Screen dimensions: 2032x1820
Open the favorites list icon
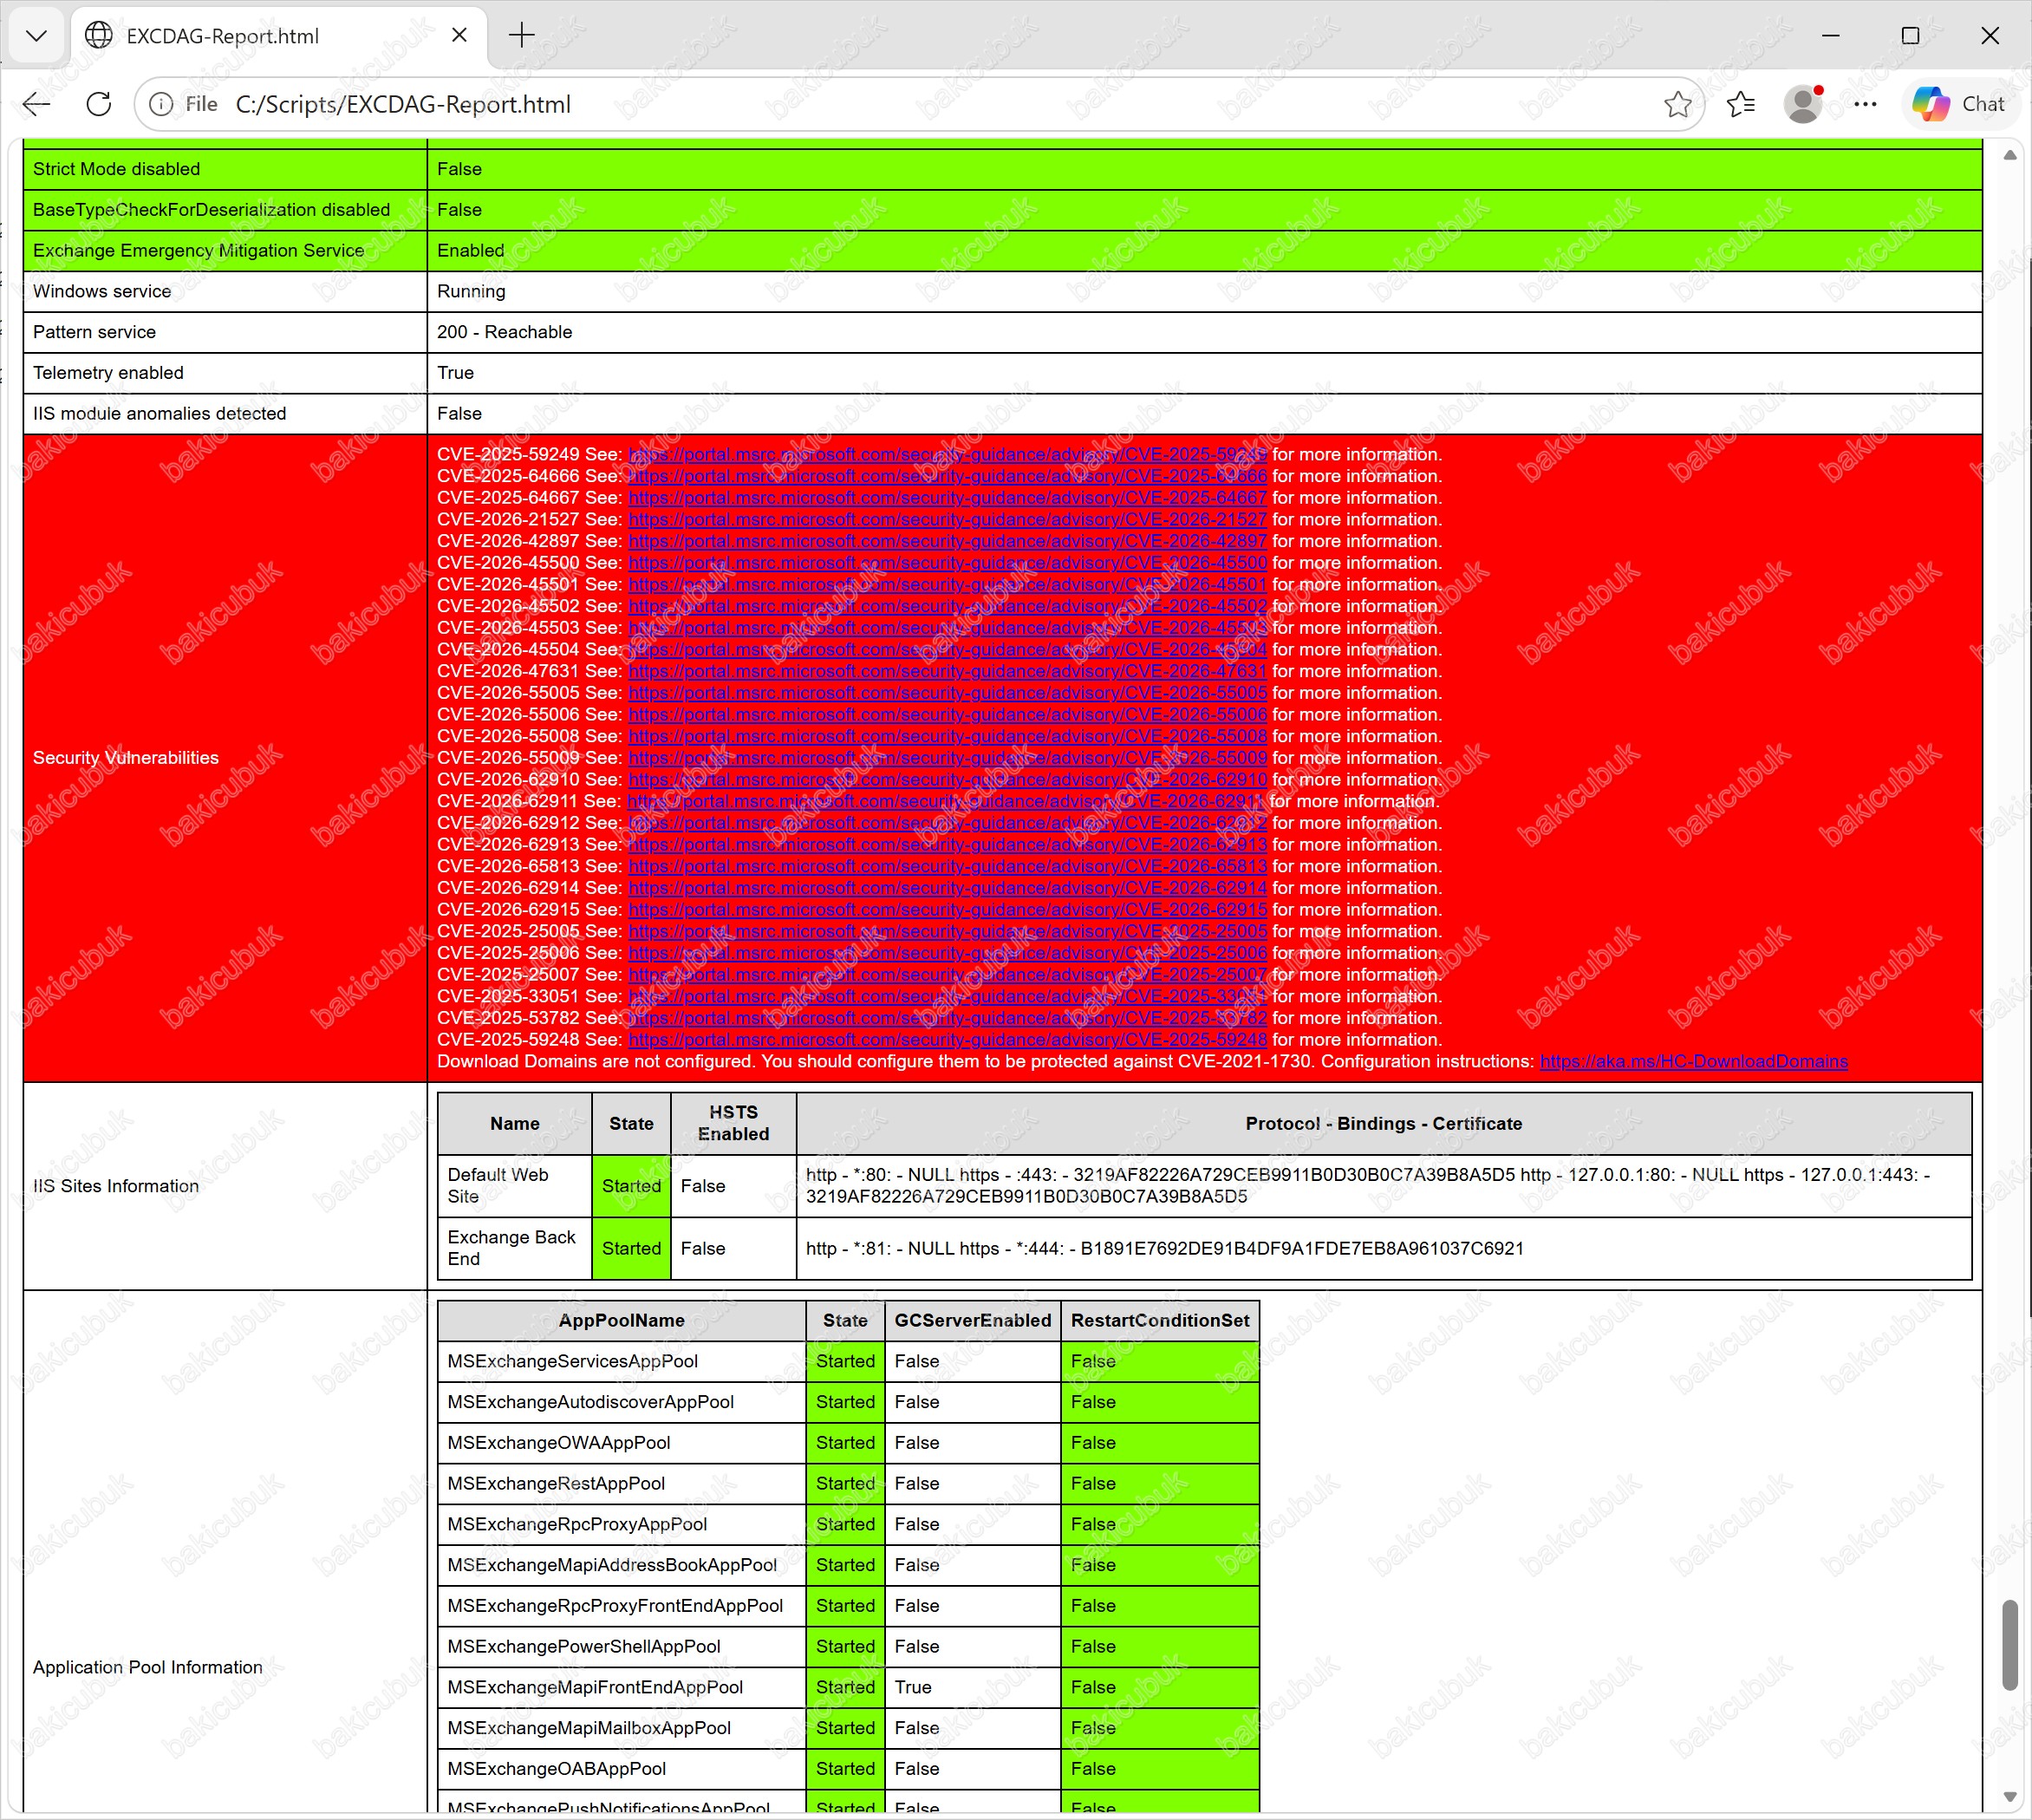(x=1741, y=104)
